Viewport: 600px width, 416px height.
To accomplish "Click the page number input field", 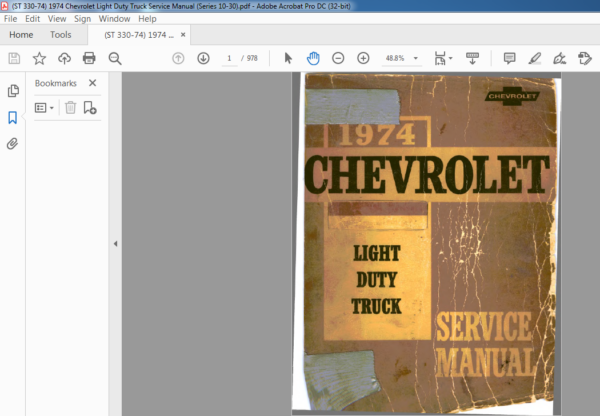I will (229, 58).
